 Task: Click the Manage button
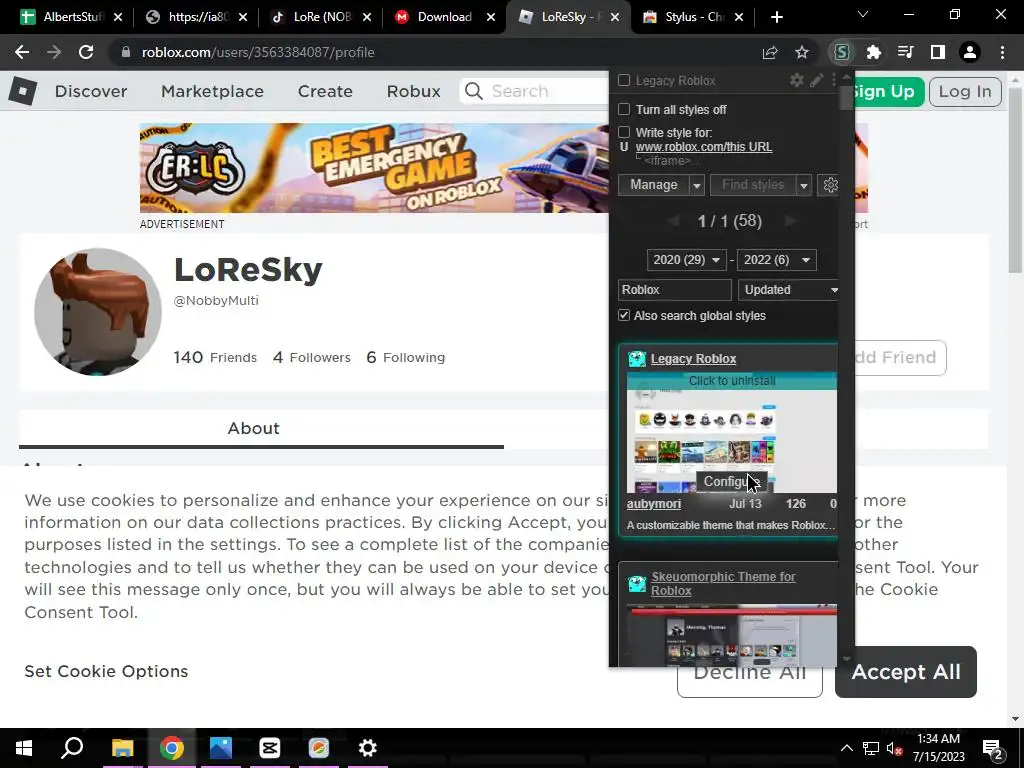654,185
